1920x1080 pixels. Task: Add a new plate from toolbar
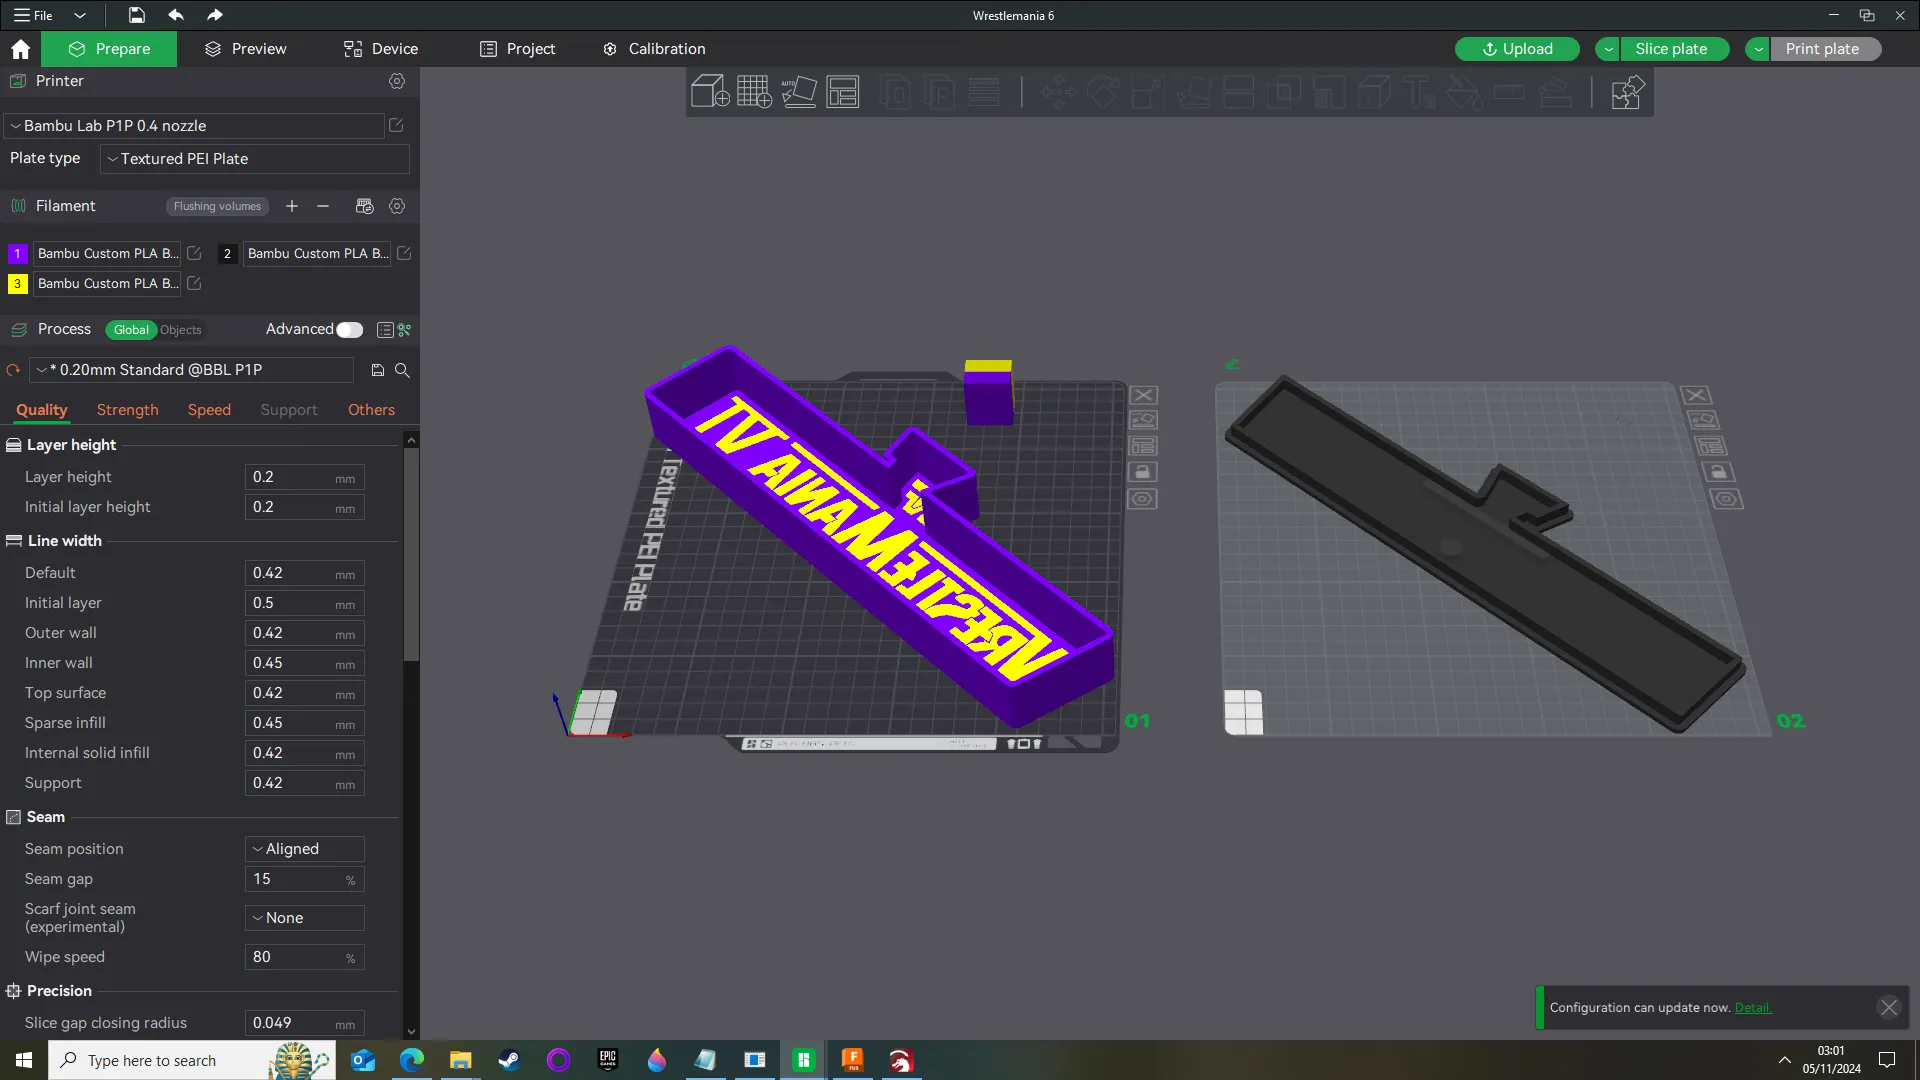(754, 92)
